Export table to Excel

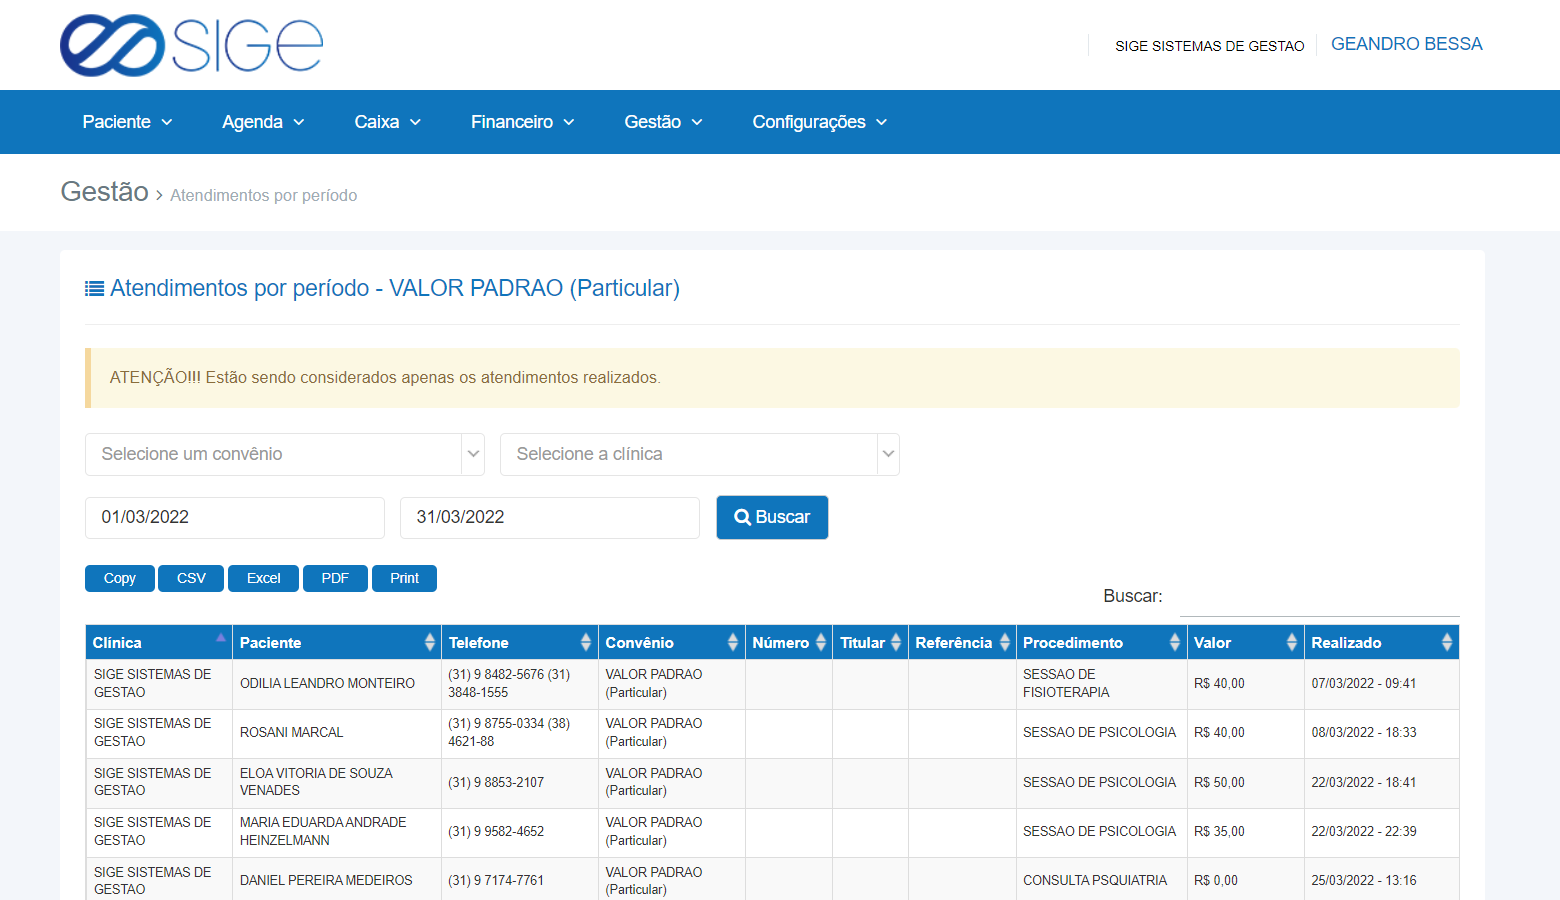coord(263,578)
